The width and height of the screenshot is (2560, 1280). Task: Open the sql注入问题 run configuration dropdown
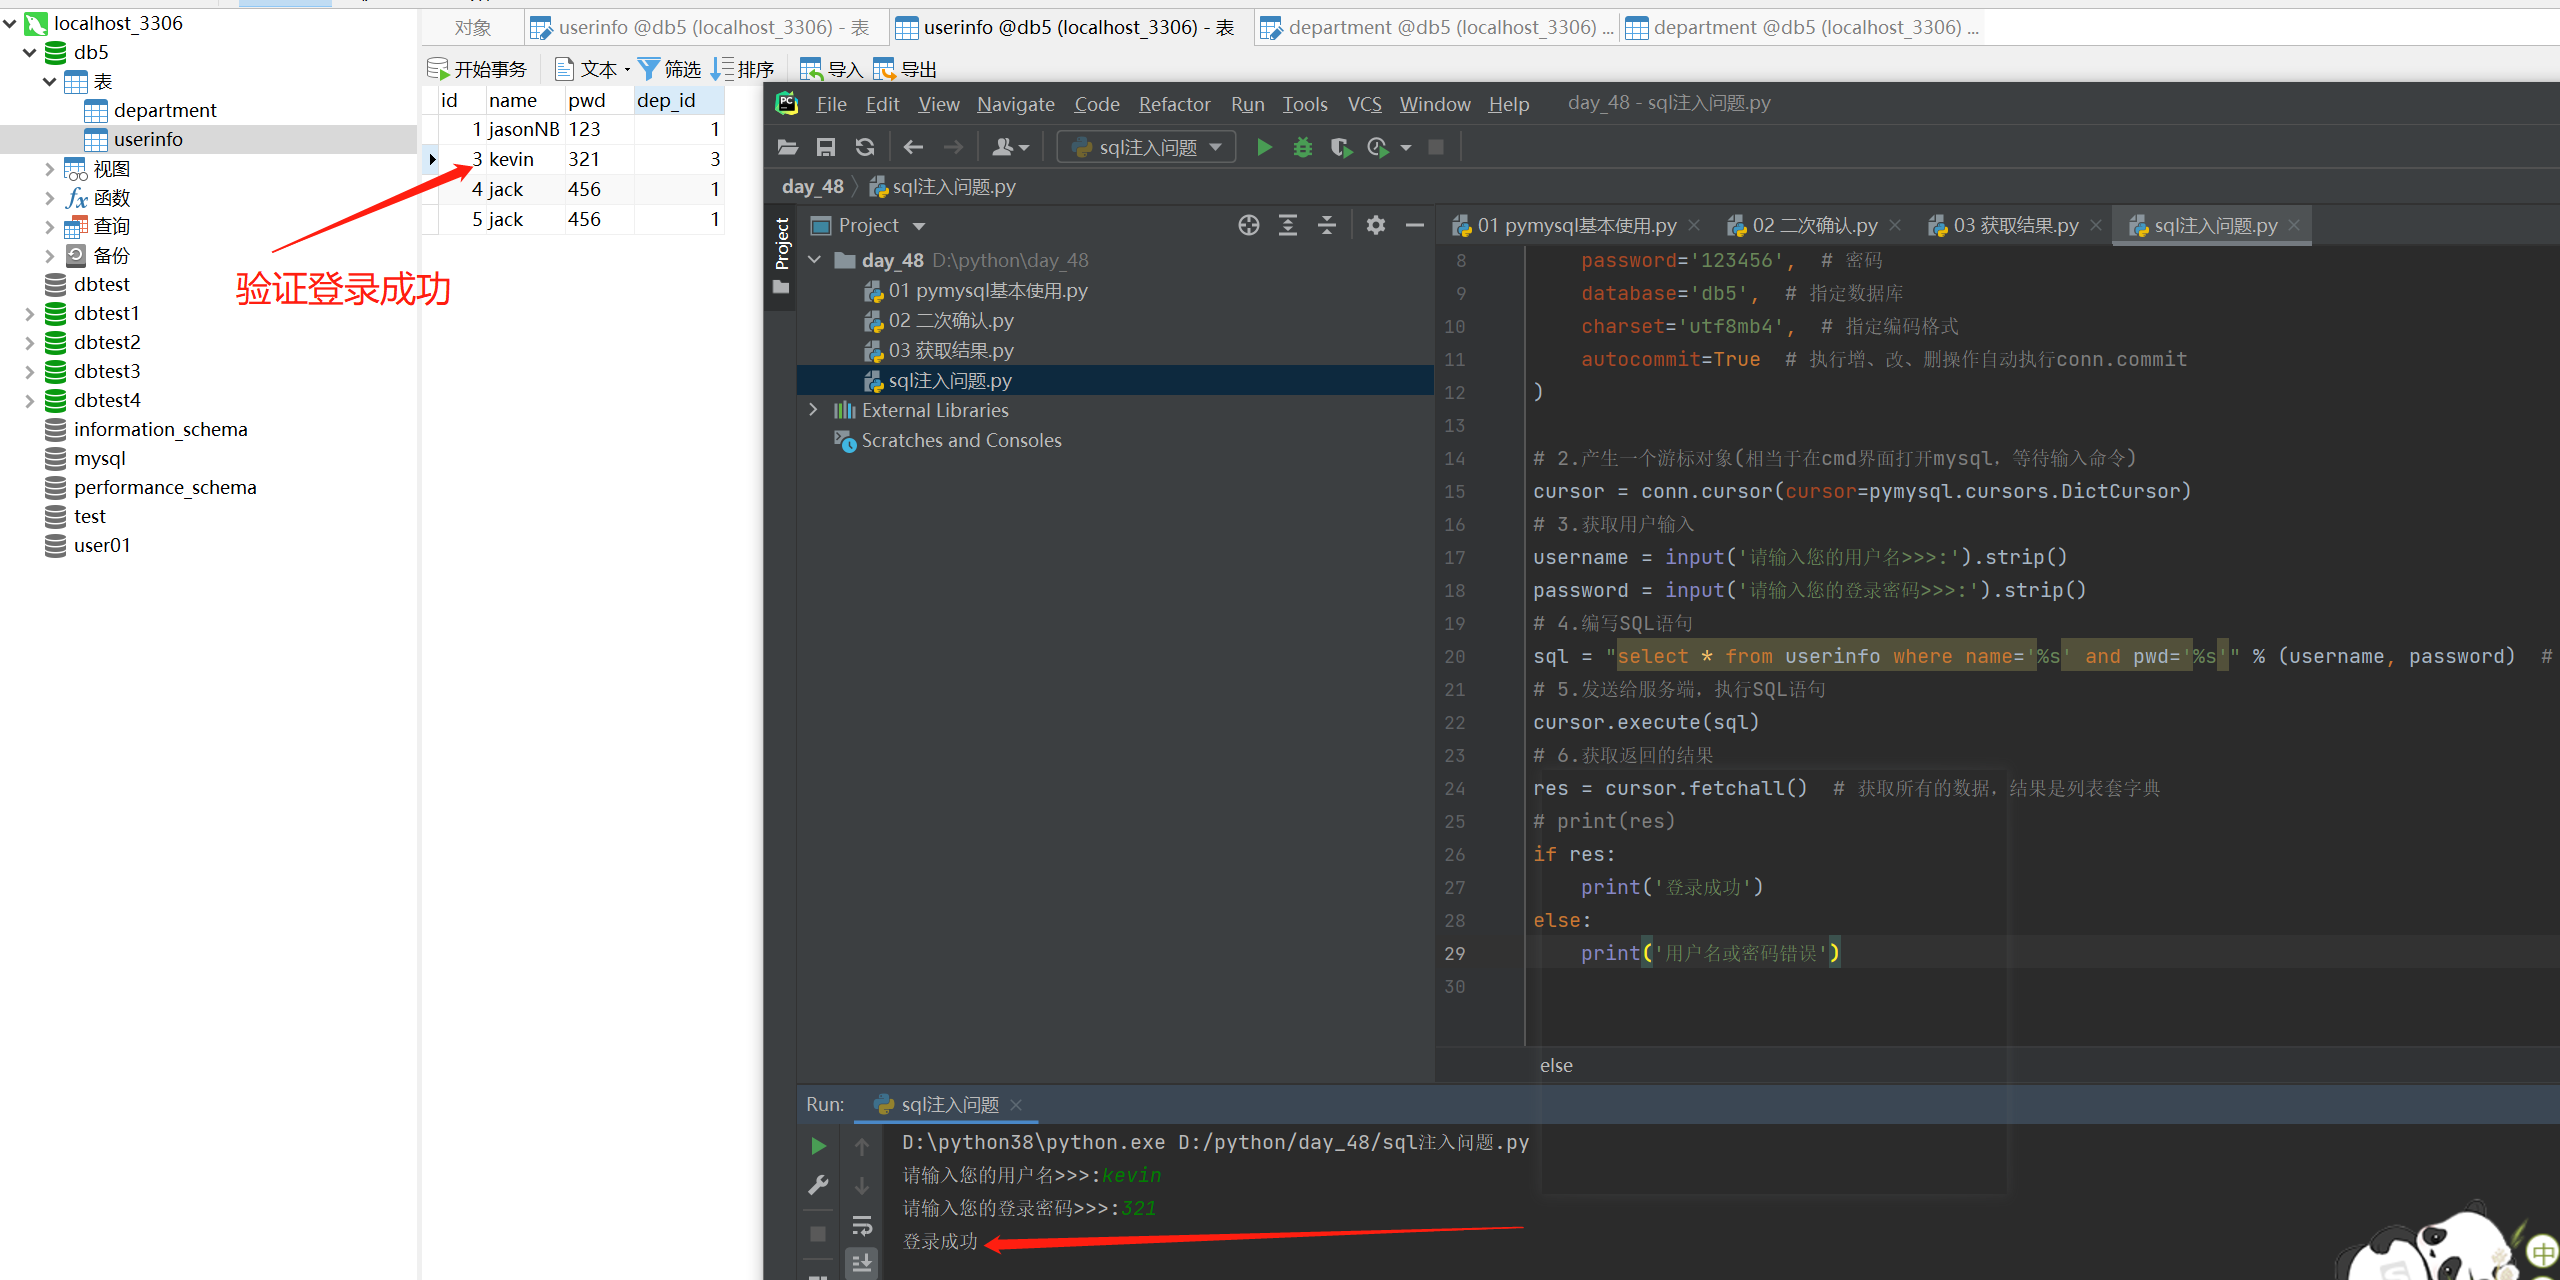point(1147,148)
